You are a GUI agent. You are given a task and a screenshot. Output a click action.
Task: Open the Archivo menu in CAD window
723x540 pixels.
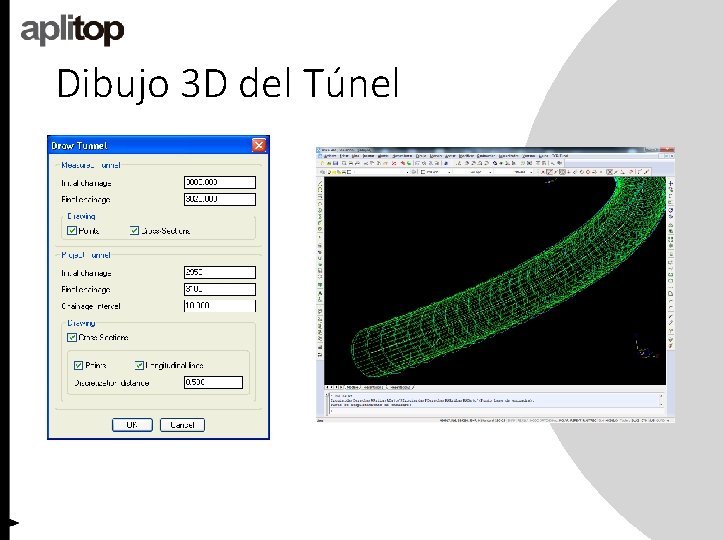(330, 156)
